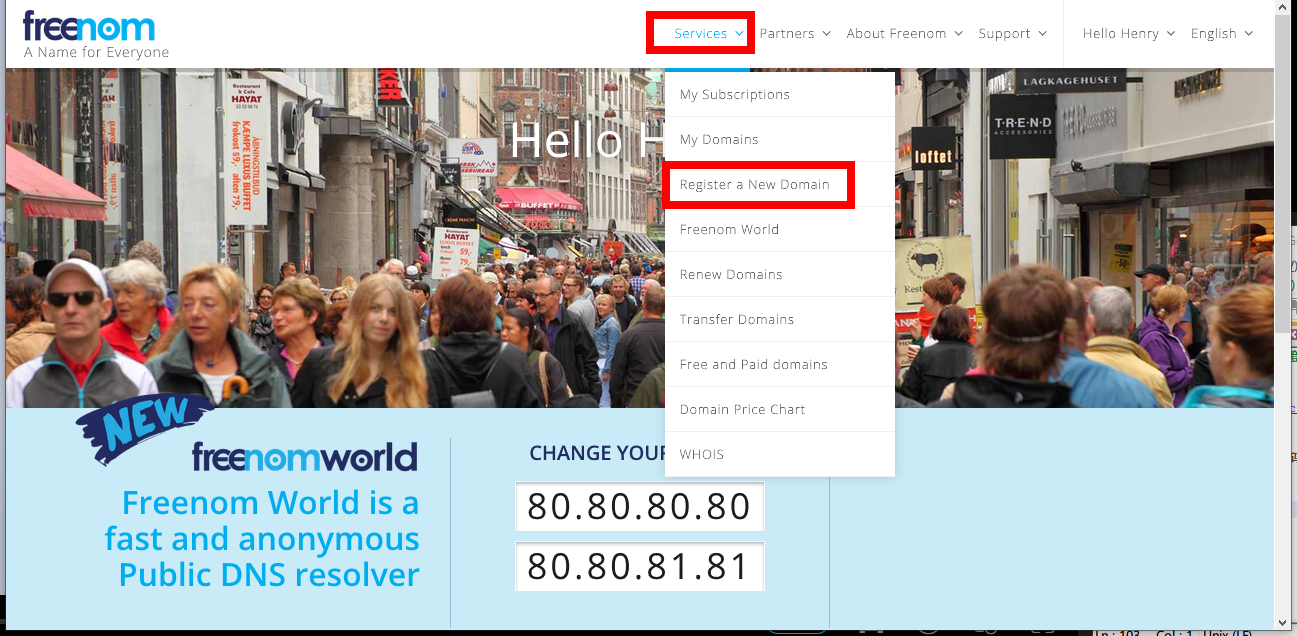Image resolution: width=1297 pixels, height=636 pixels.
Task: Expand the Partners menu
Action: (795, 33)
